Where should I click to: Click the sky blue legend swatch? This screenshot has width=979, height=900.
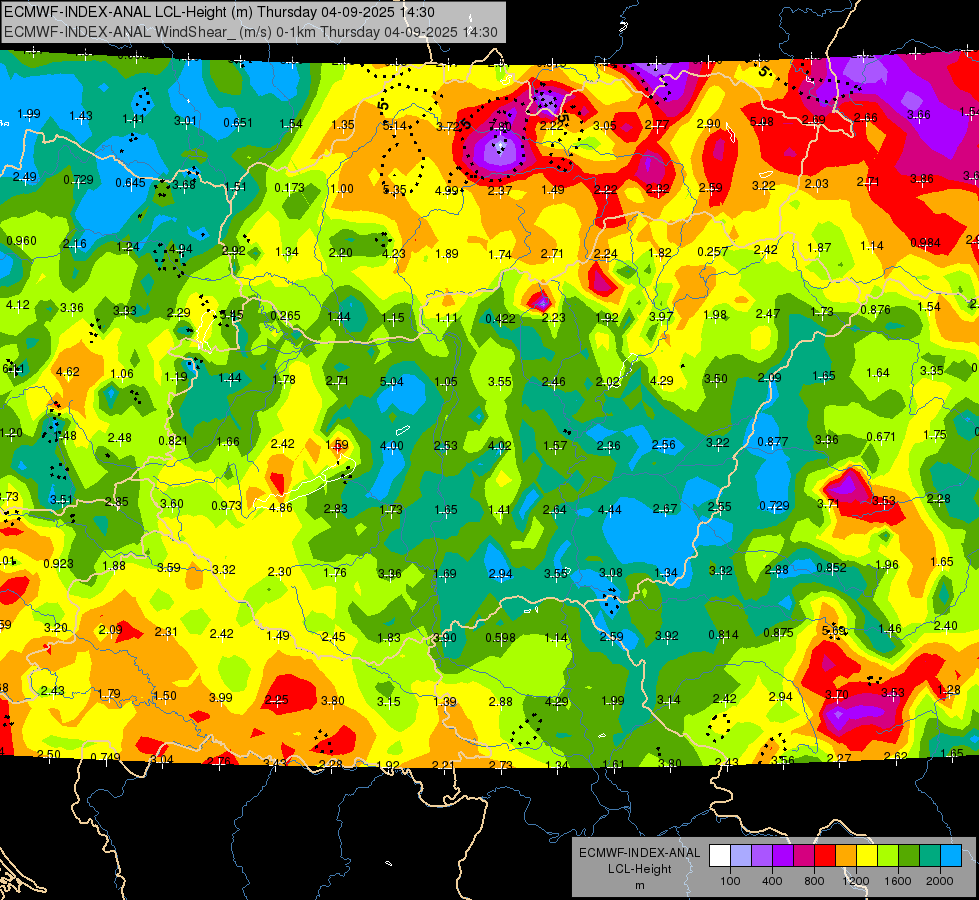[951, 856]
